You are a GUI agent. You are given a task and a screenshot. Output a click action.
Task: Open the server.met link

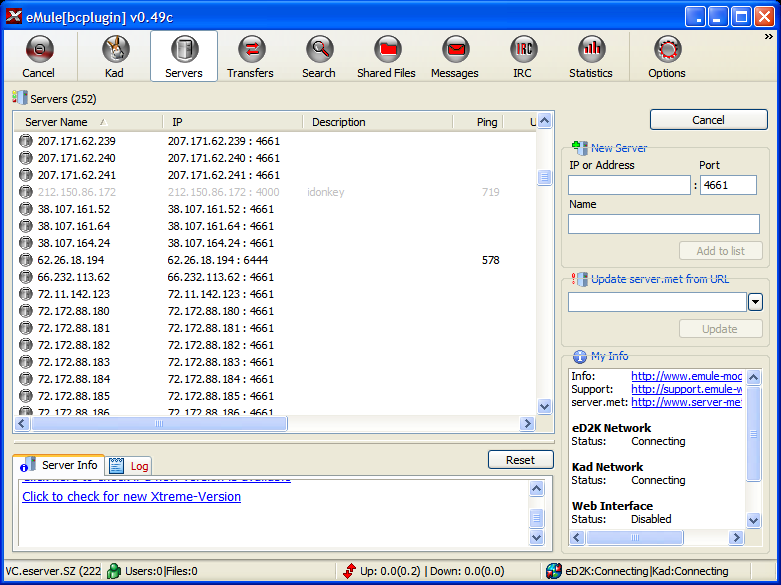pyautogui.click(x=686, y=402)
